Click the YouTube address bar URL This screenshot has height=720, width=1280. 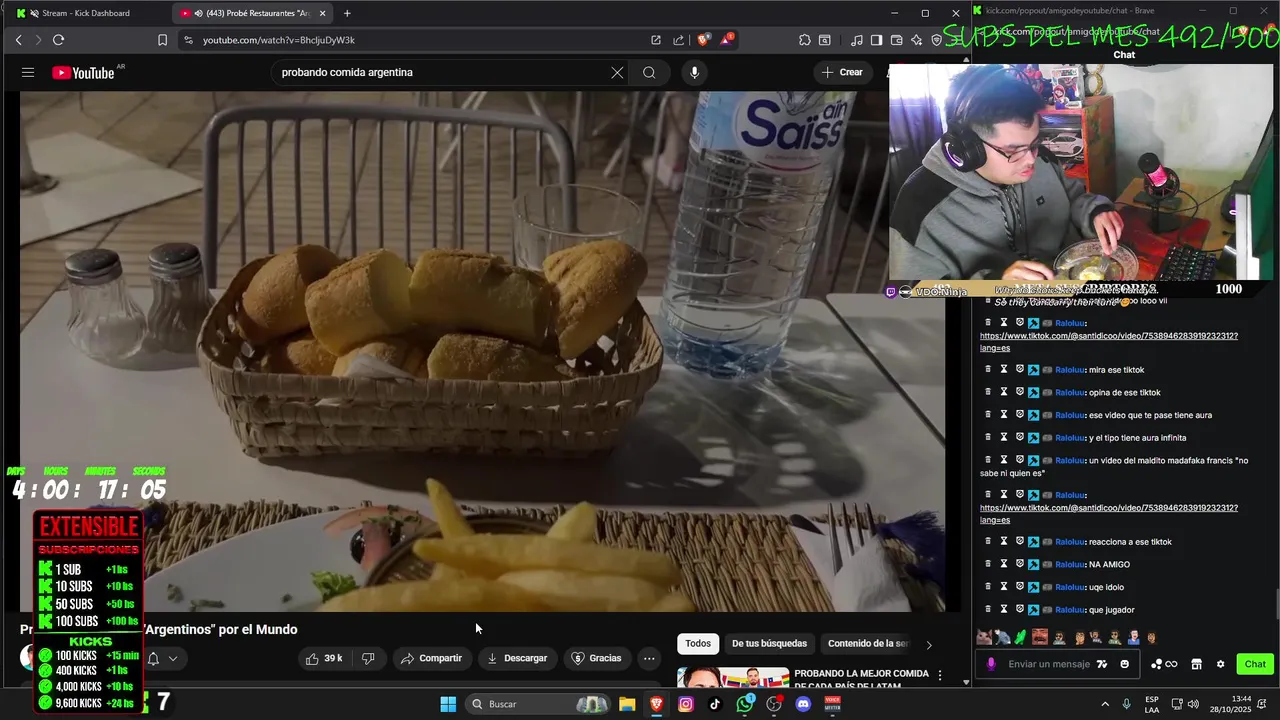pos(279,40)
